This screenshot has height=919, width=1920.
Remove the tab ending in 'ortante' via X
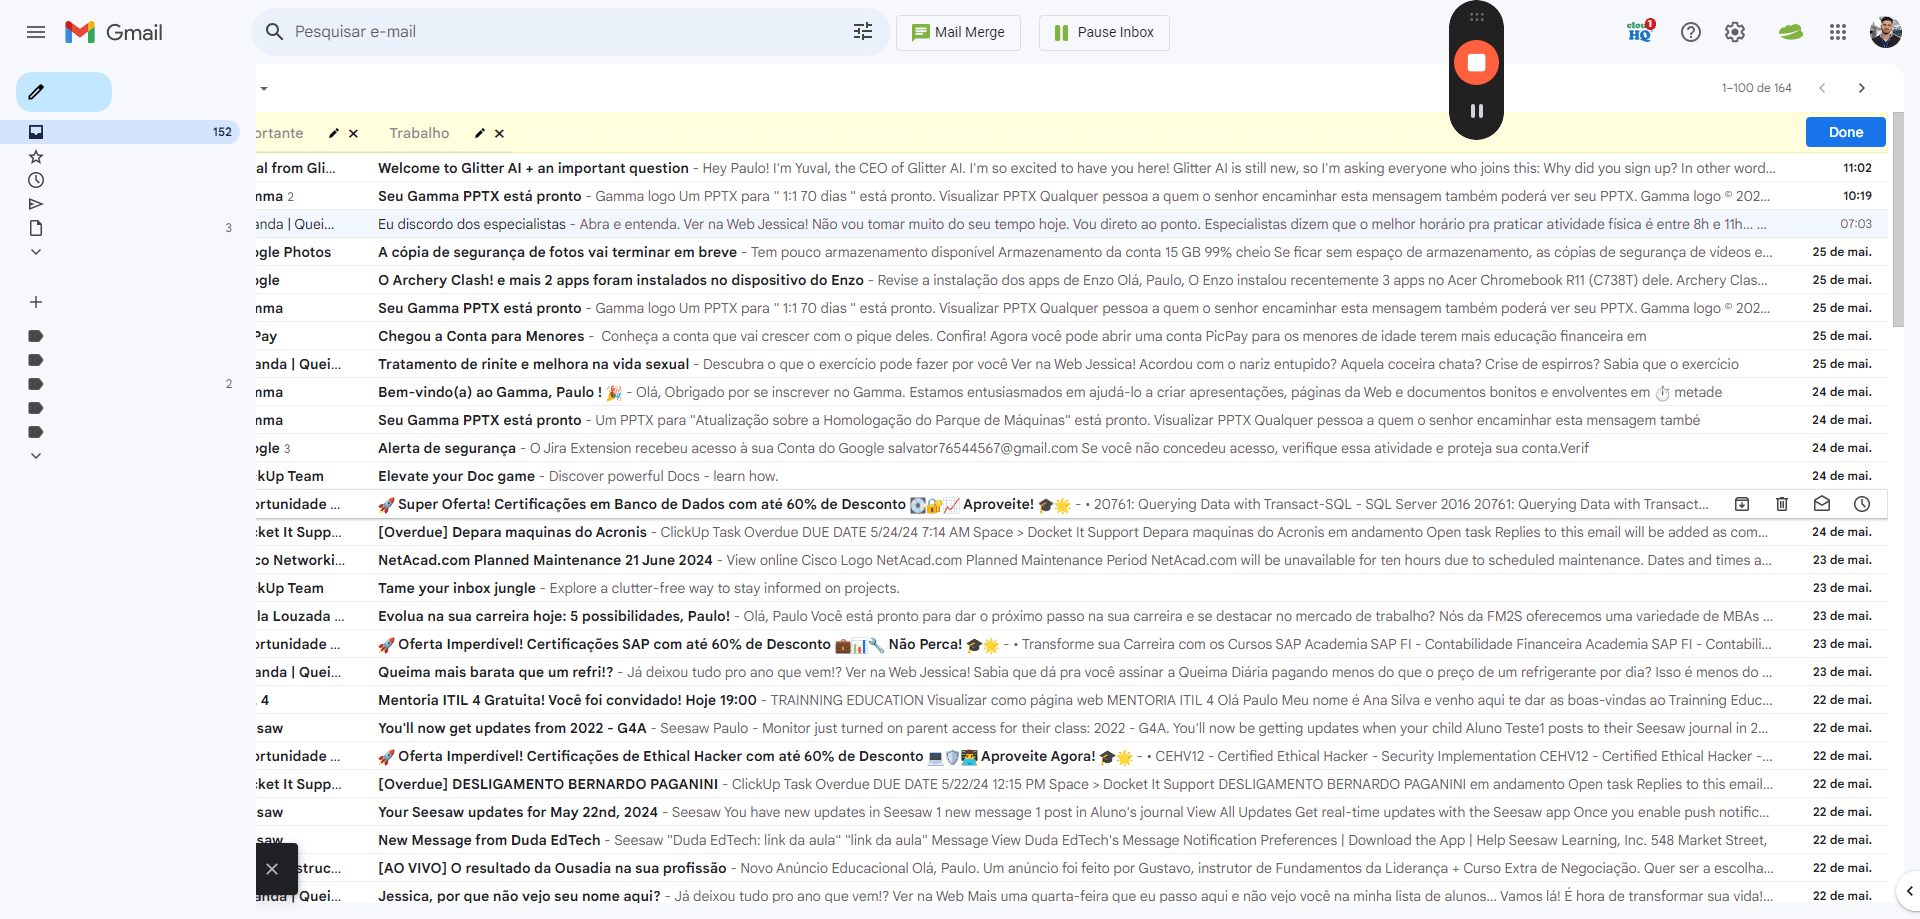point(353,133)
